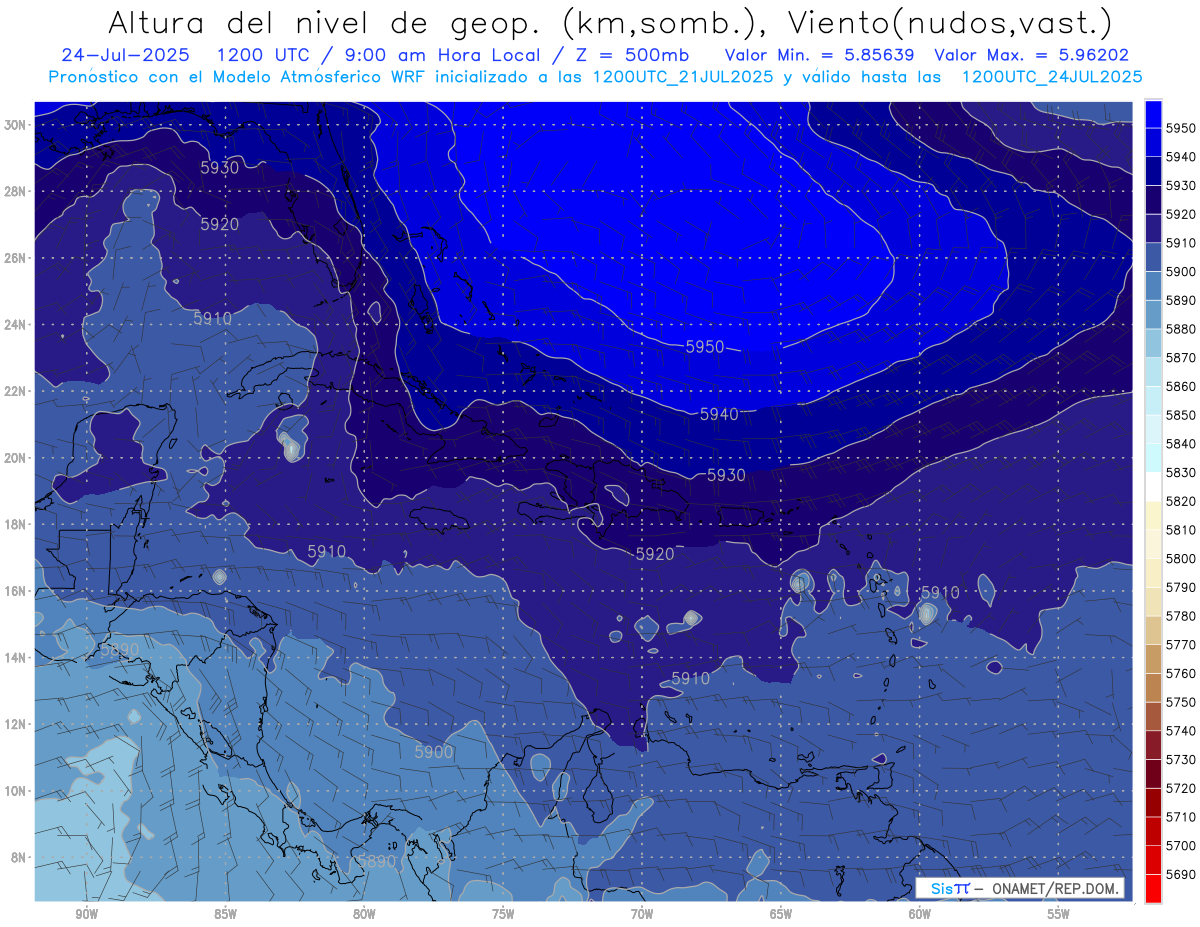Click the 5760 value on the colorbar
The width and height of the screenshot is (1200, 927).
tap(1181, 674)
